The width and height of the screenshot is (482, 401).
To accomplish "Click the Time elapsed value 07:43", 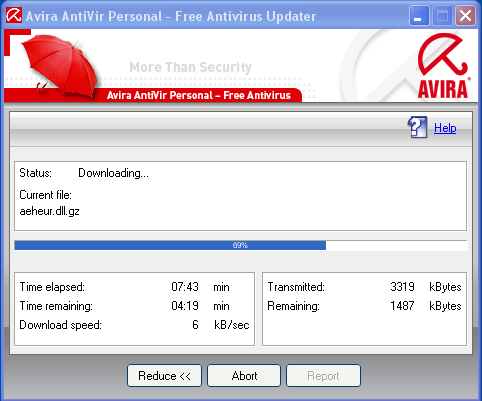I will [185, 287].
